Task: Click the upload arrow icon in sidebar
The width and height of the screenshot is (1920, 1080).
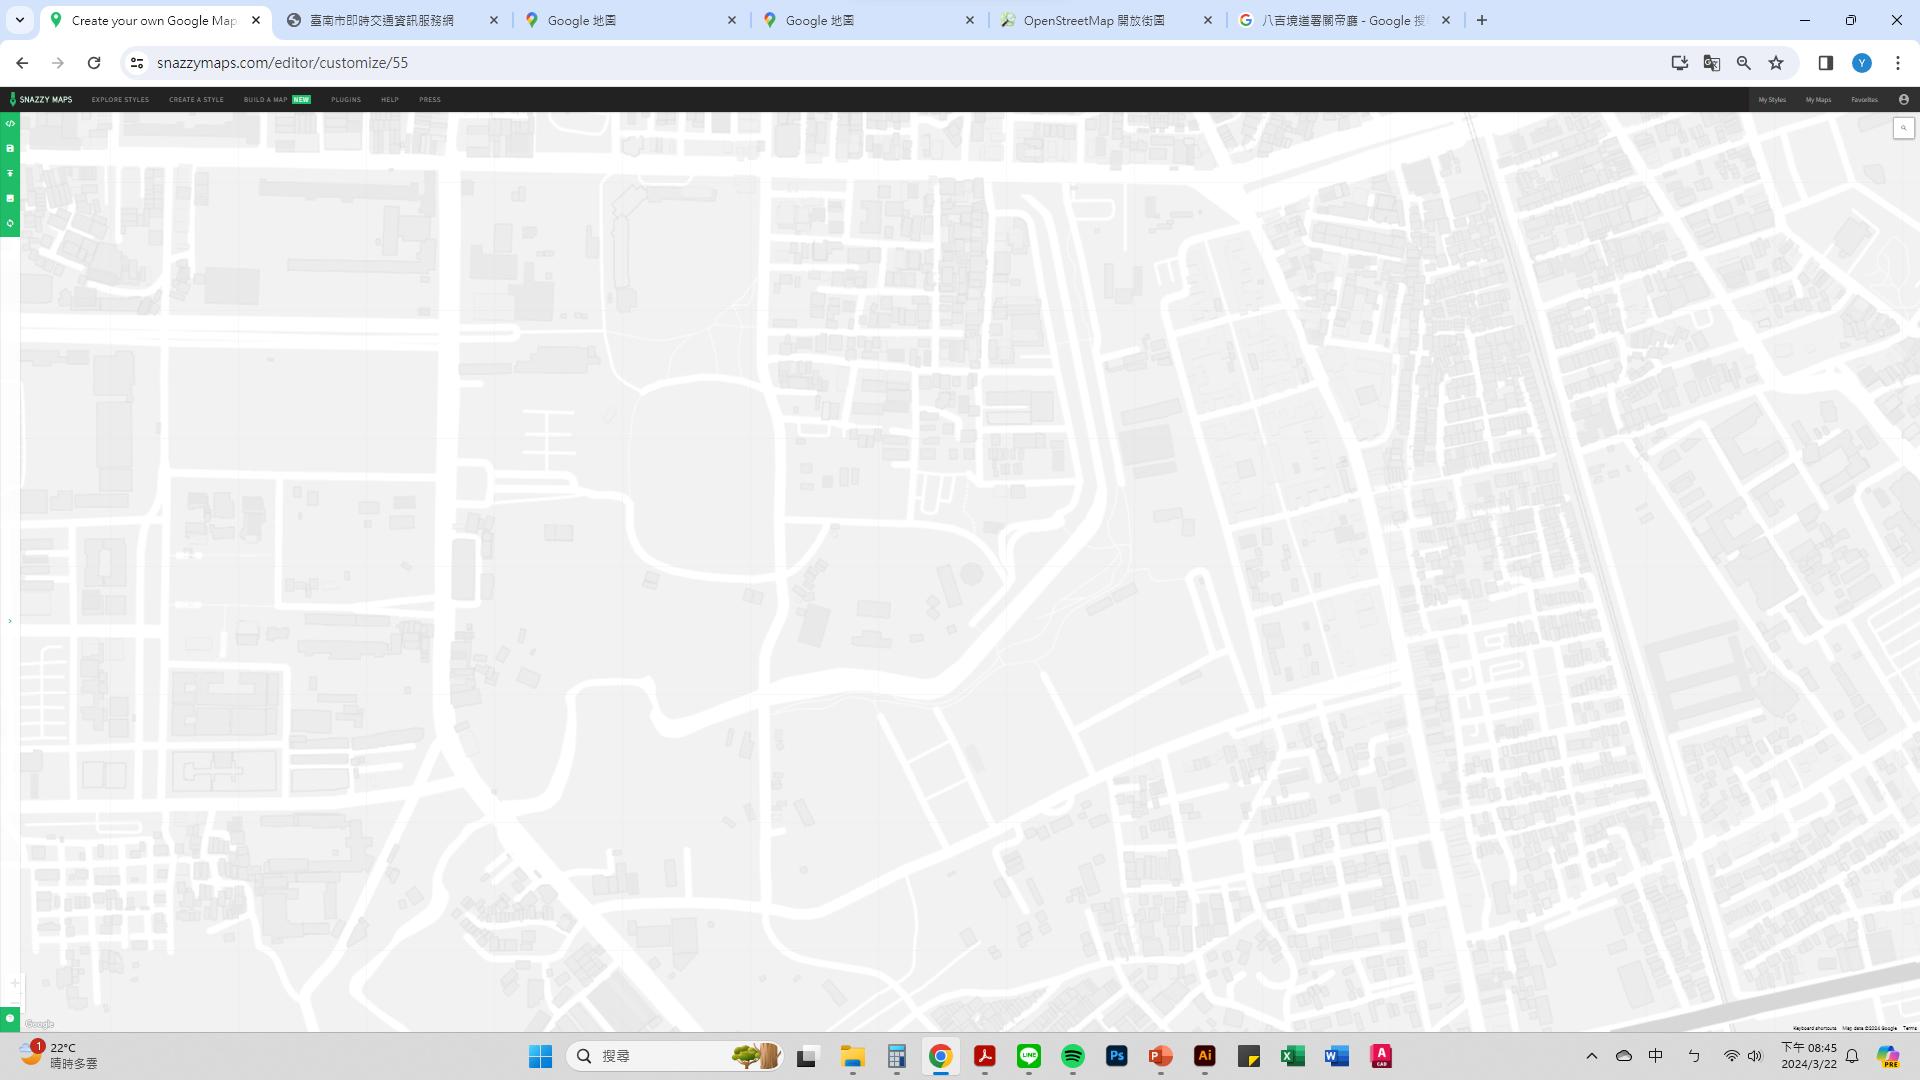Action: coord(10,173)
